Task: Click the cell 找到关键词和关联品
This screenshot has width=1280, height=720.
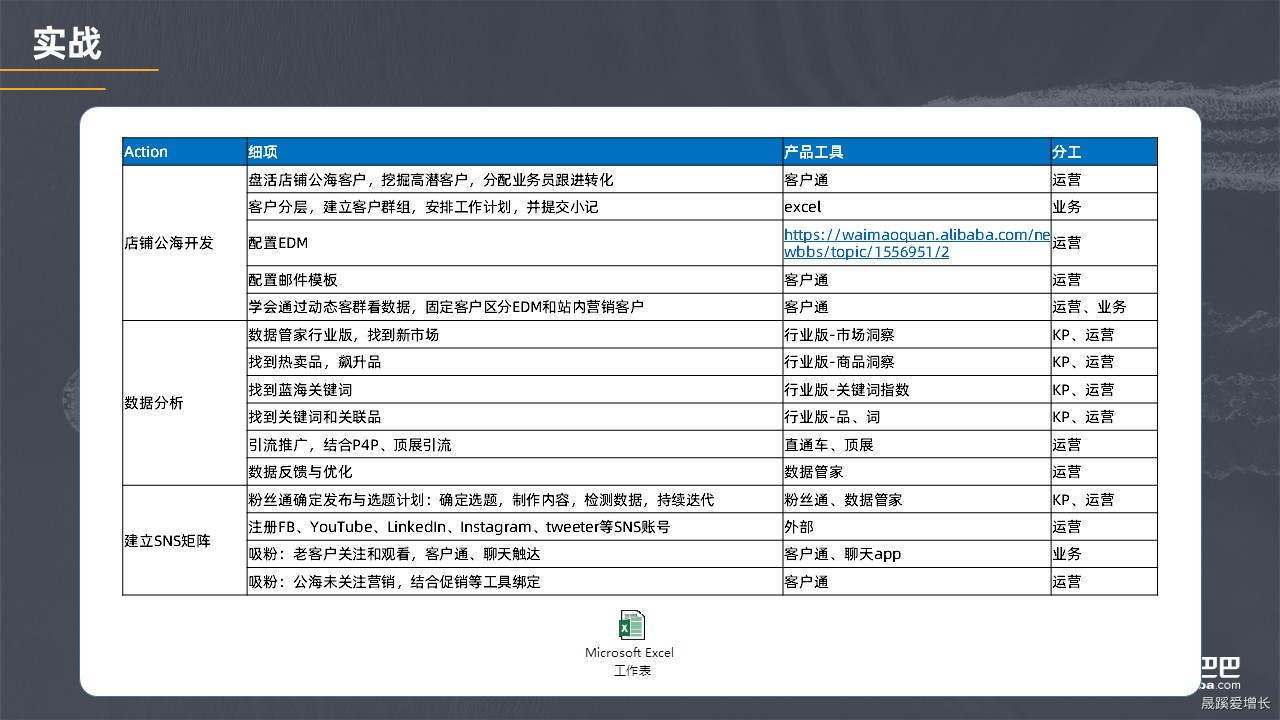Action: 514,417
